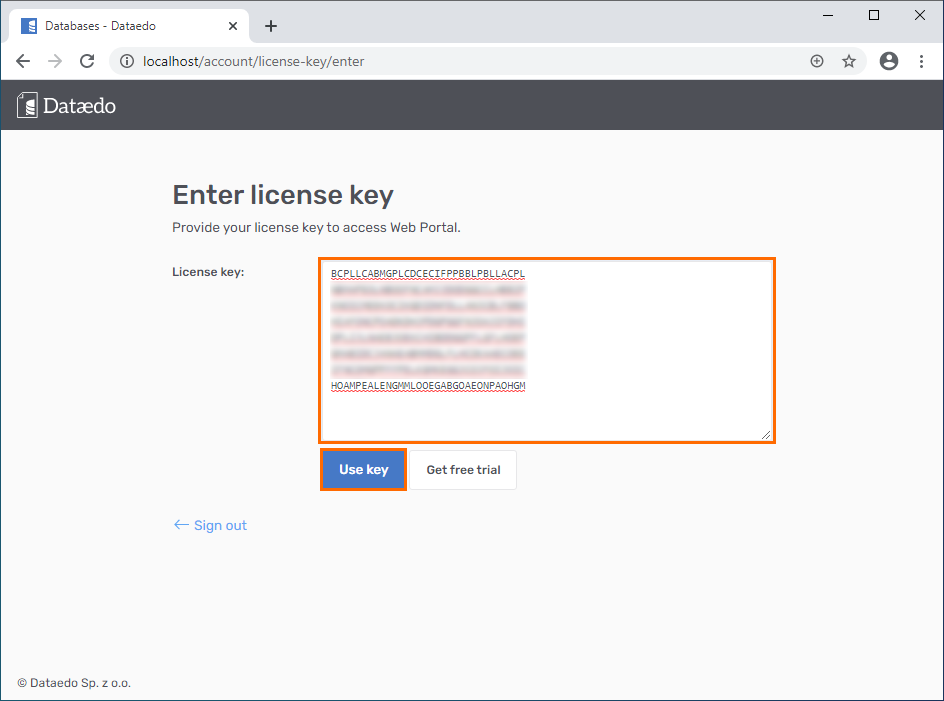Focus the License key text area
944x701 pixels.
[546, 410]
